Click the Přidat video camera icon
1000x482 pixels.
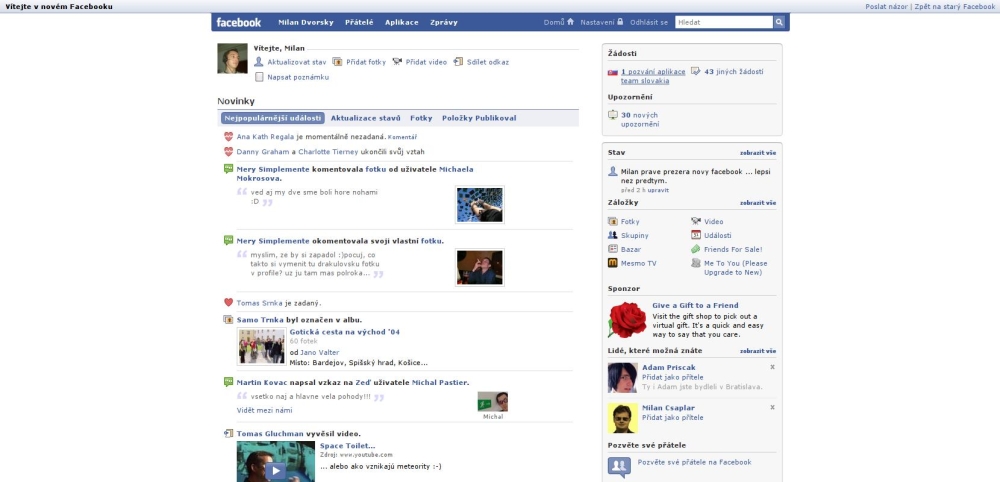point(397,62)
